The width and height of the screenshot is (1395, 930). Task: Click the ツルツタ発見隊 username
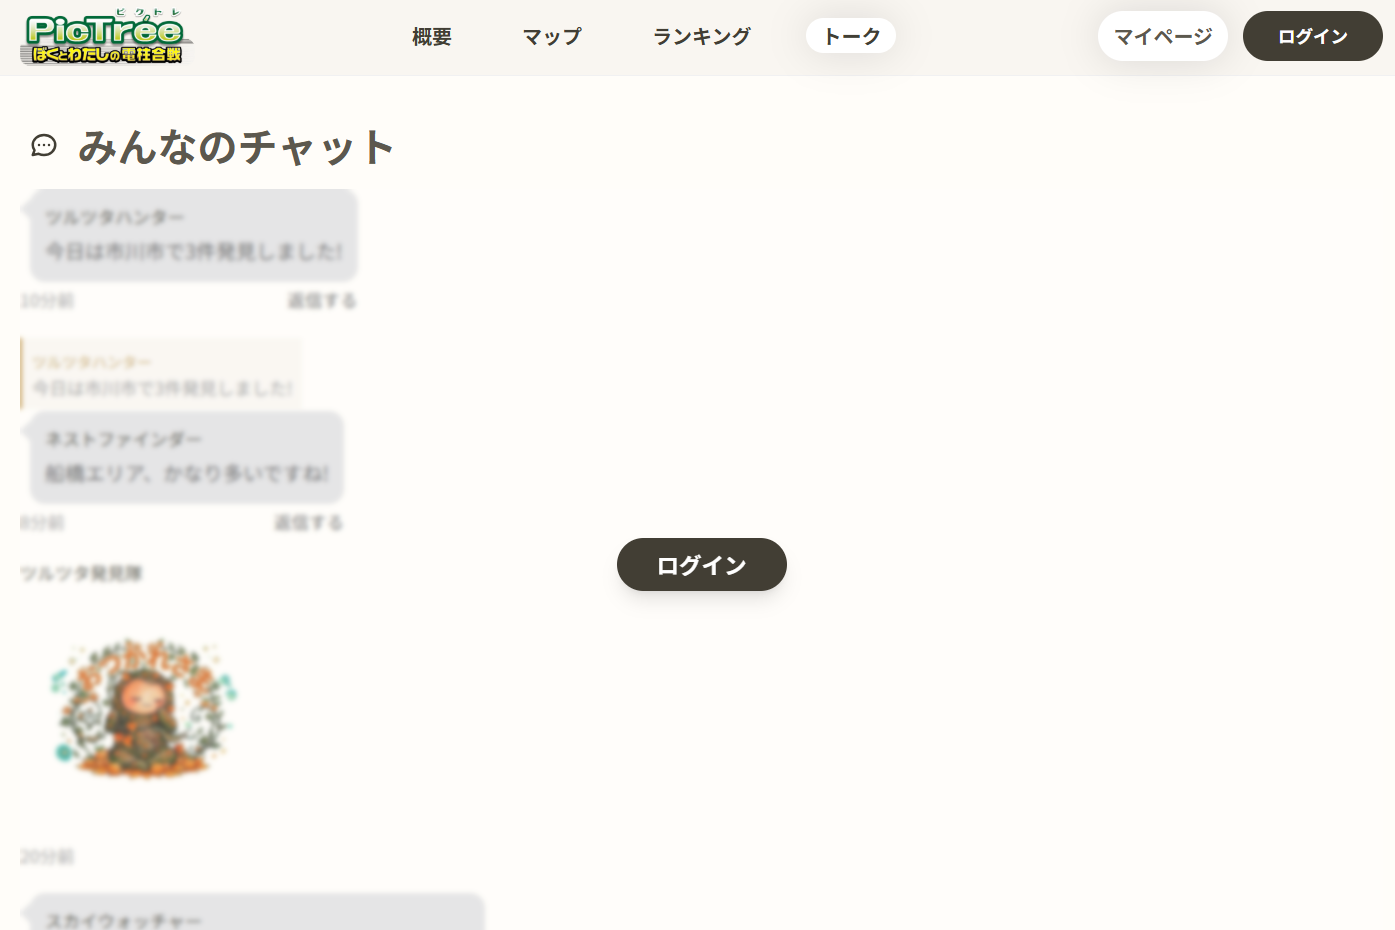[81, 573]
